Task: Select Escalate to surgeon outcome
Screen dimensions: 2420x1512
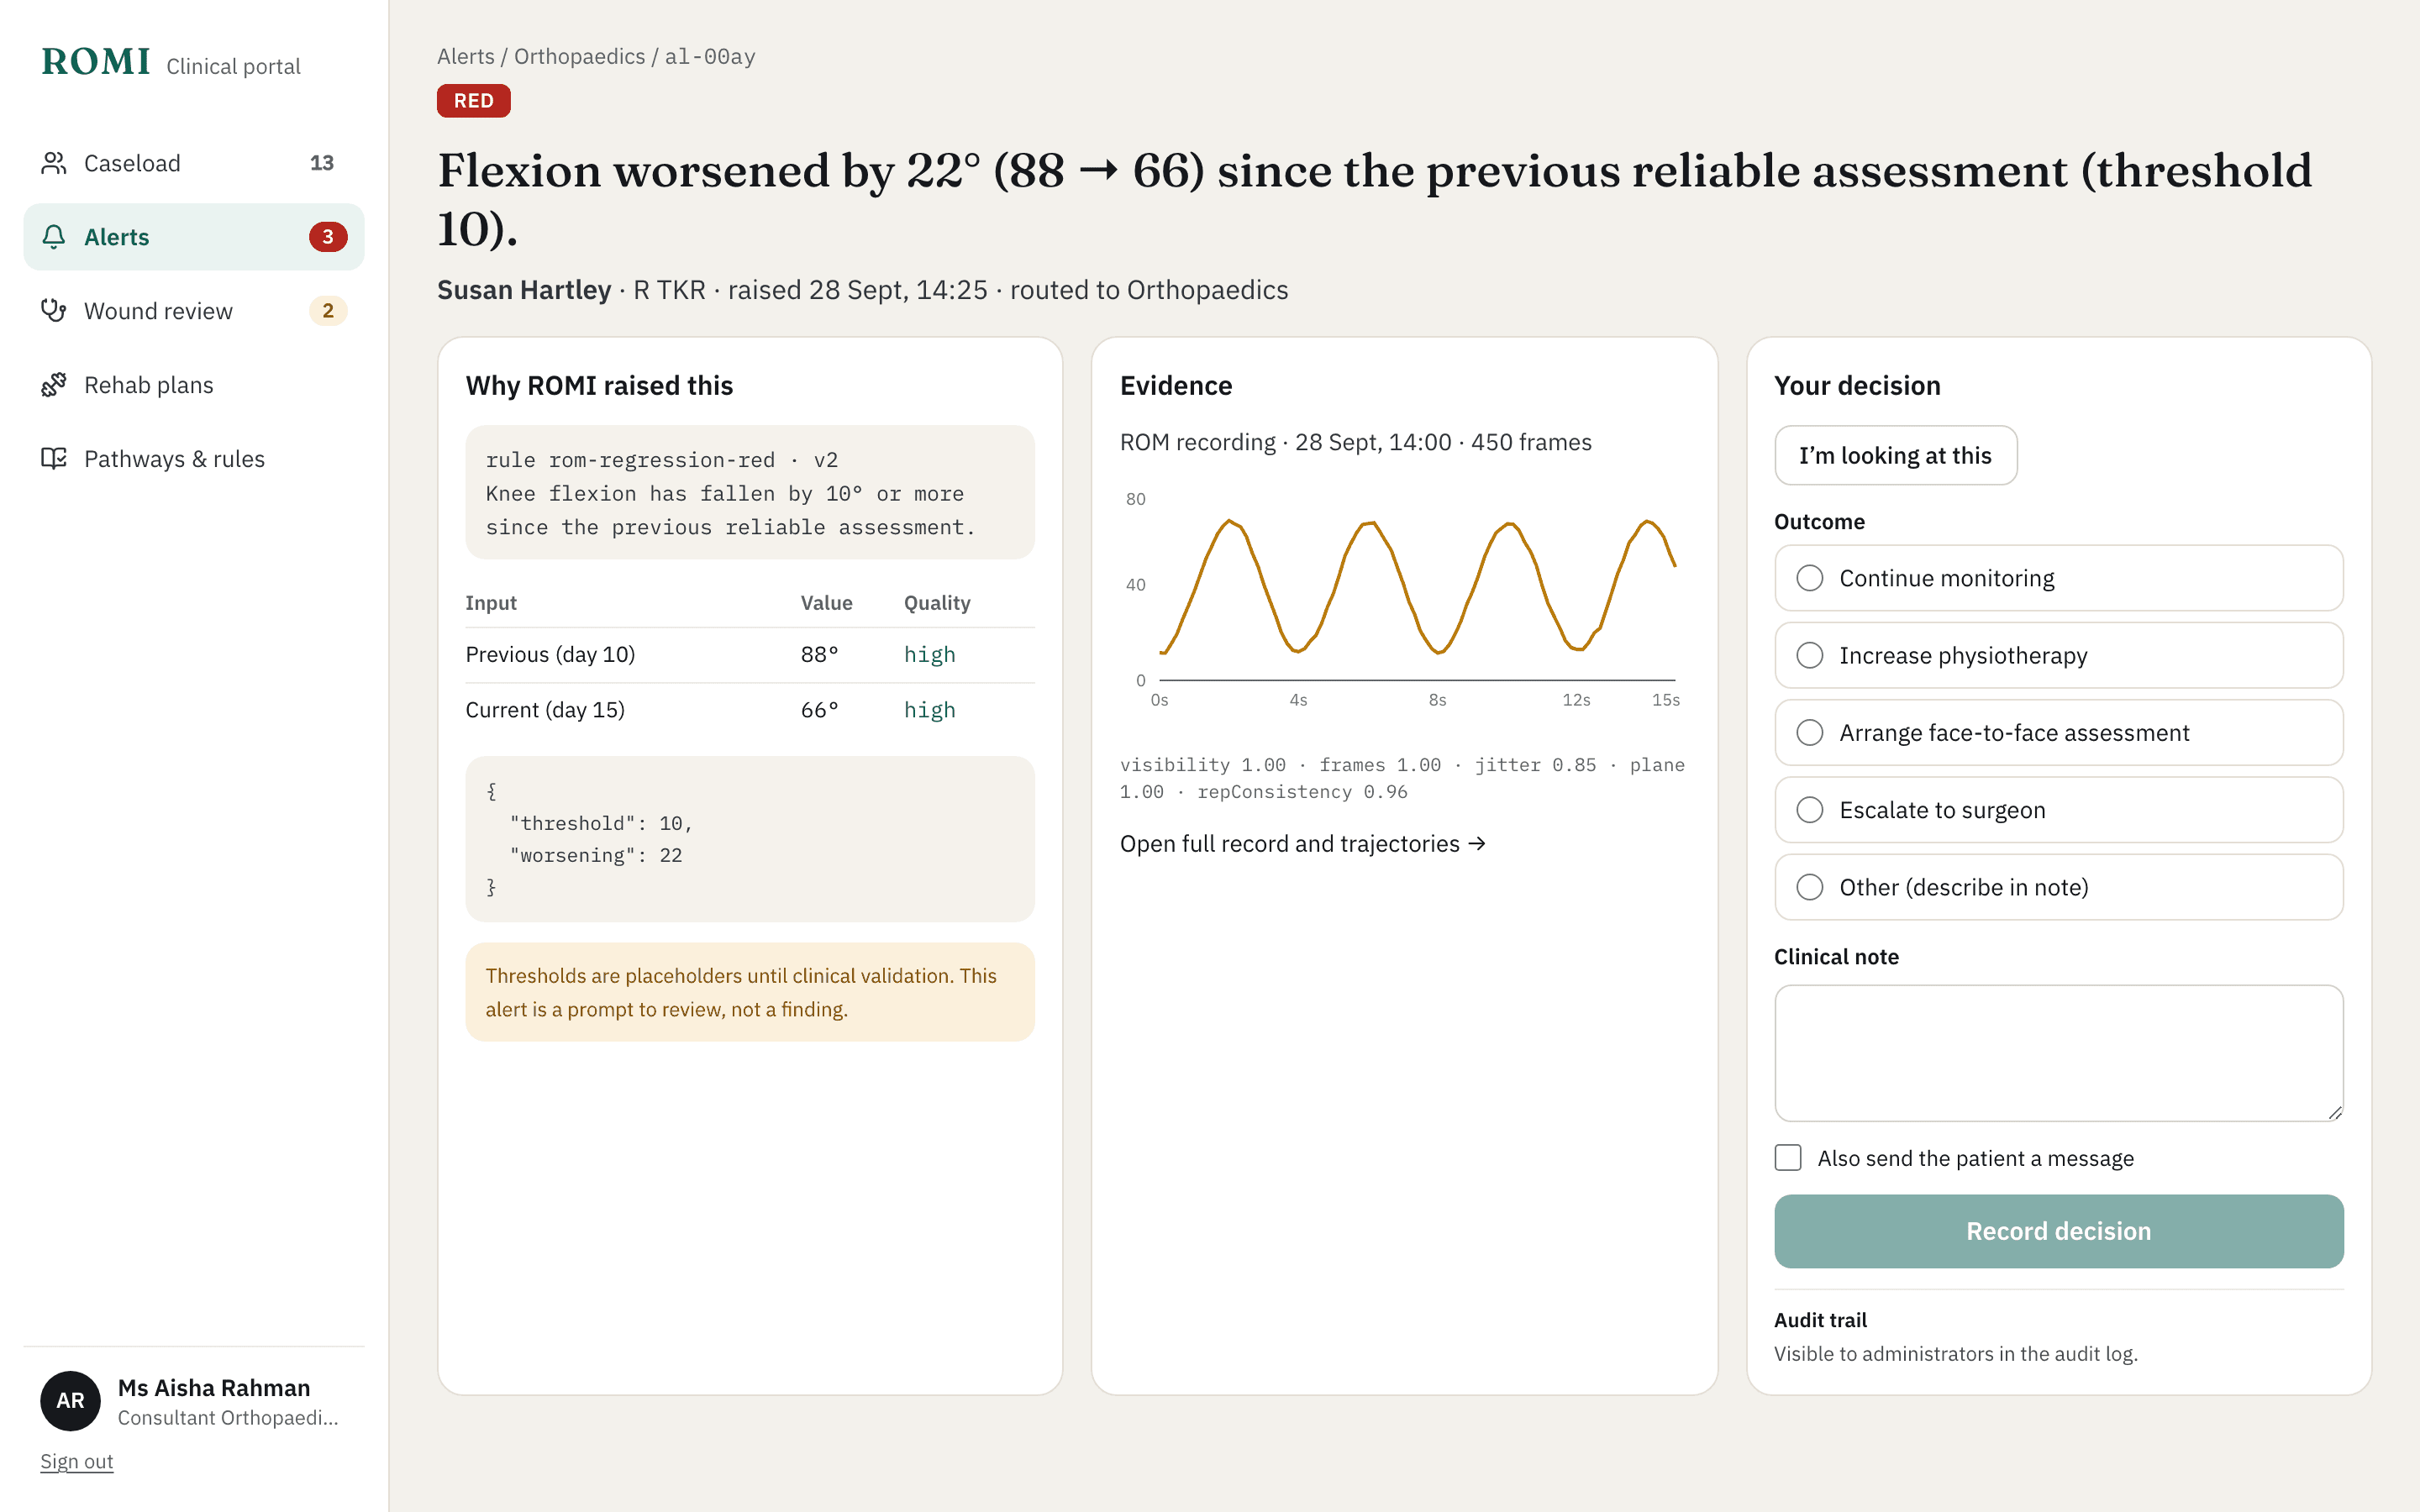Action: 2058,810
